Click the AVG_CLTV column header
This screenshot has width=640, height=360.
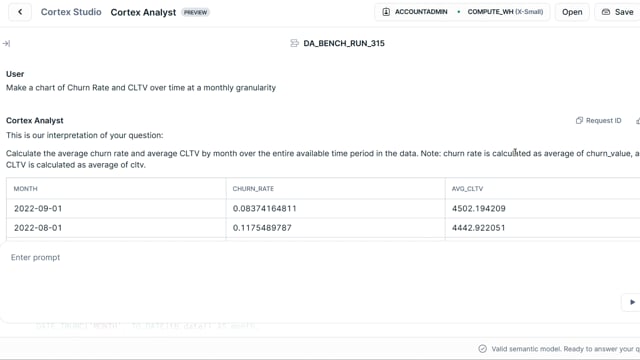pos(467,189)
